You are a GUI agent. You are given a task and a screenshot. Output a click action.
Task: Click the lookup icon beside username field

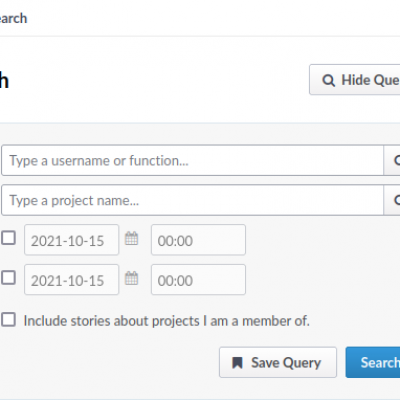[392, 160]
